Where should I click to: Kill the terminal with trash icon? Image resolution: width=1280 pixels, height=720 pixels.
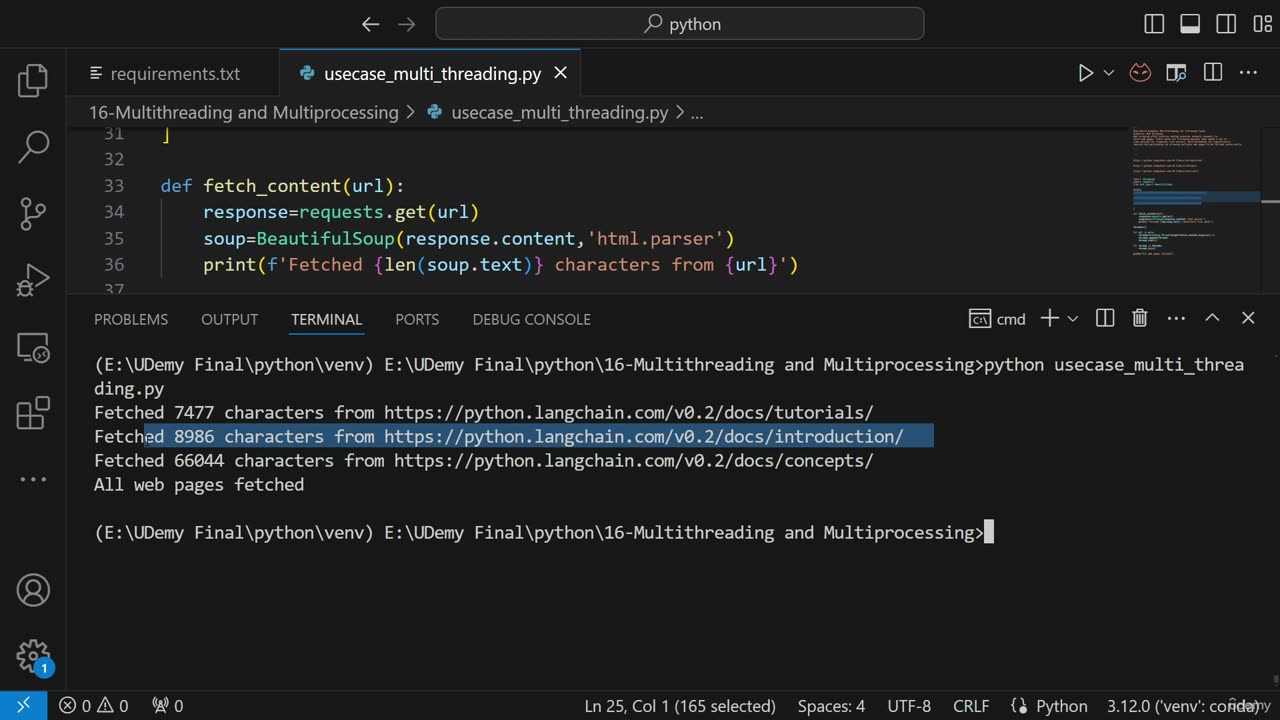(1140, 318)
